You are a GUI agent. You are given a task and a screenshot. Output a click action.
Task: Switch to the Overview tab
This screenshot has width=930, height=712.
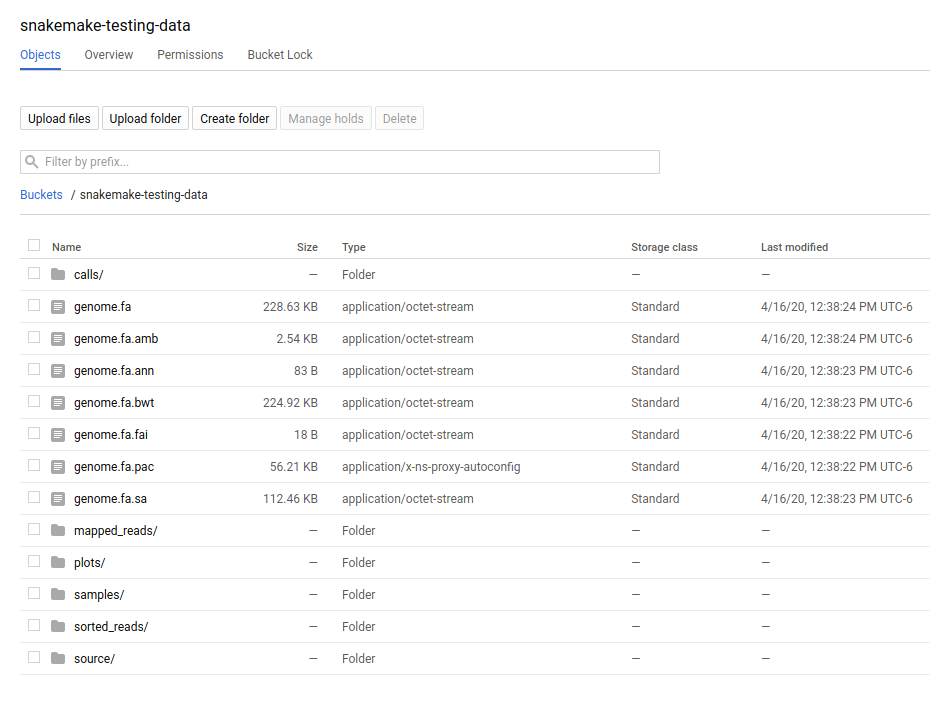(108, 55)
